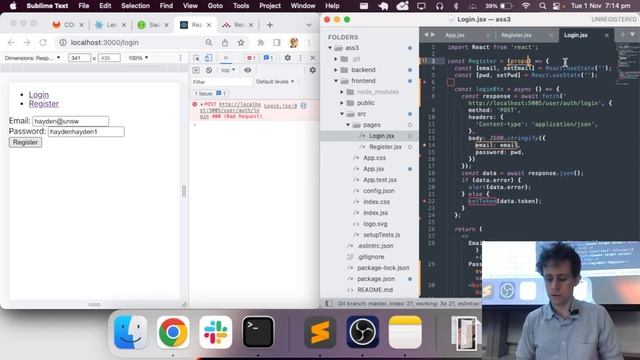Clear the console output

click(209, 70)
